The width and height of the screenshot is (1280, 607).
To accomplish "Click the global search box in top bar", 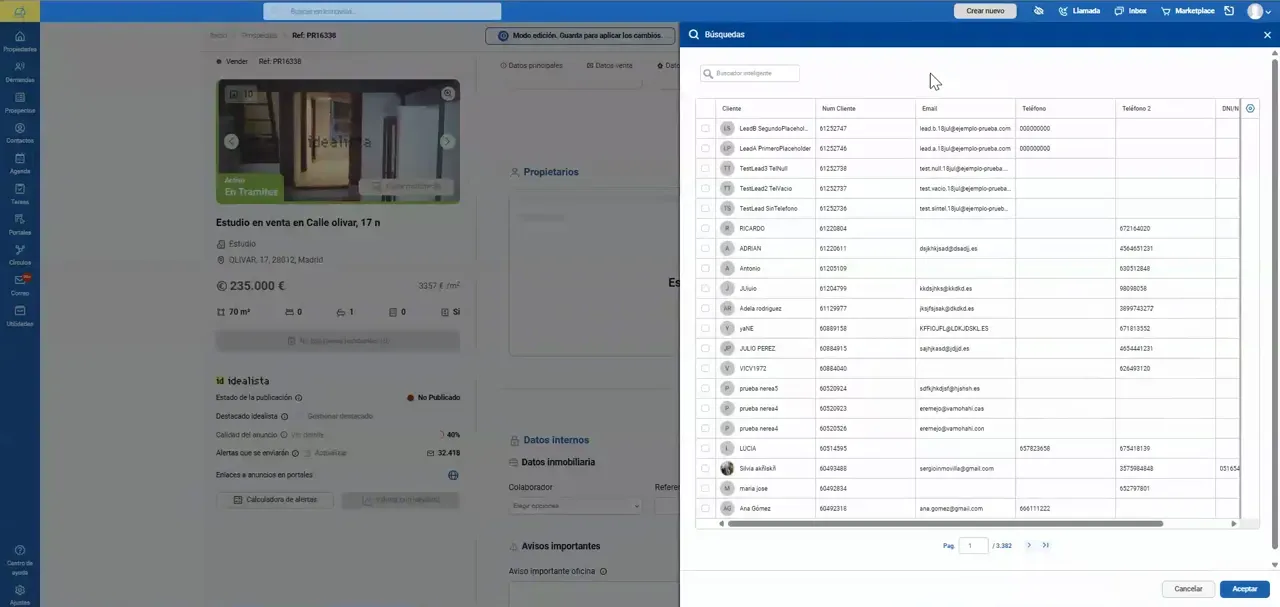I will pyautogui.click(x=382, y=11).
